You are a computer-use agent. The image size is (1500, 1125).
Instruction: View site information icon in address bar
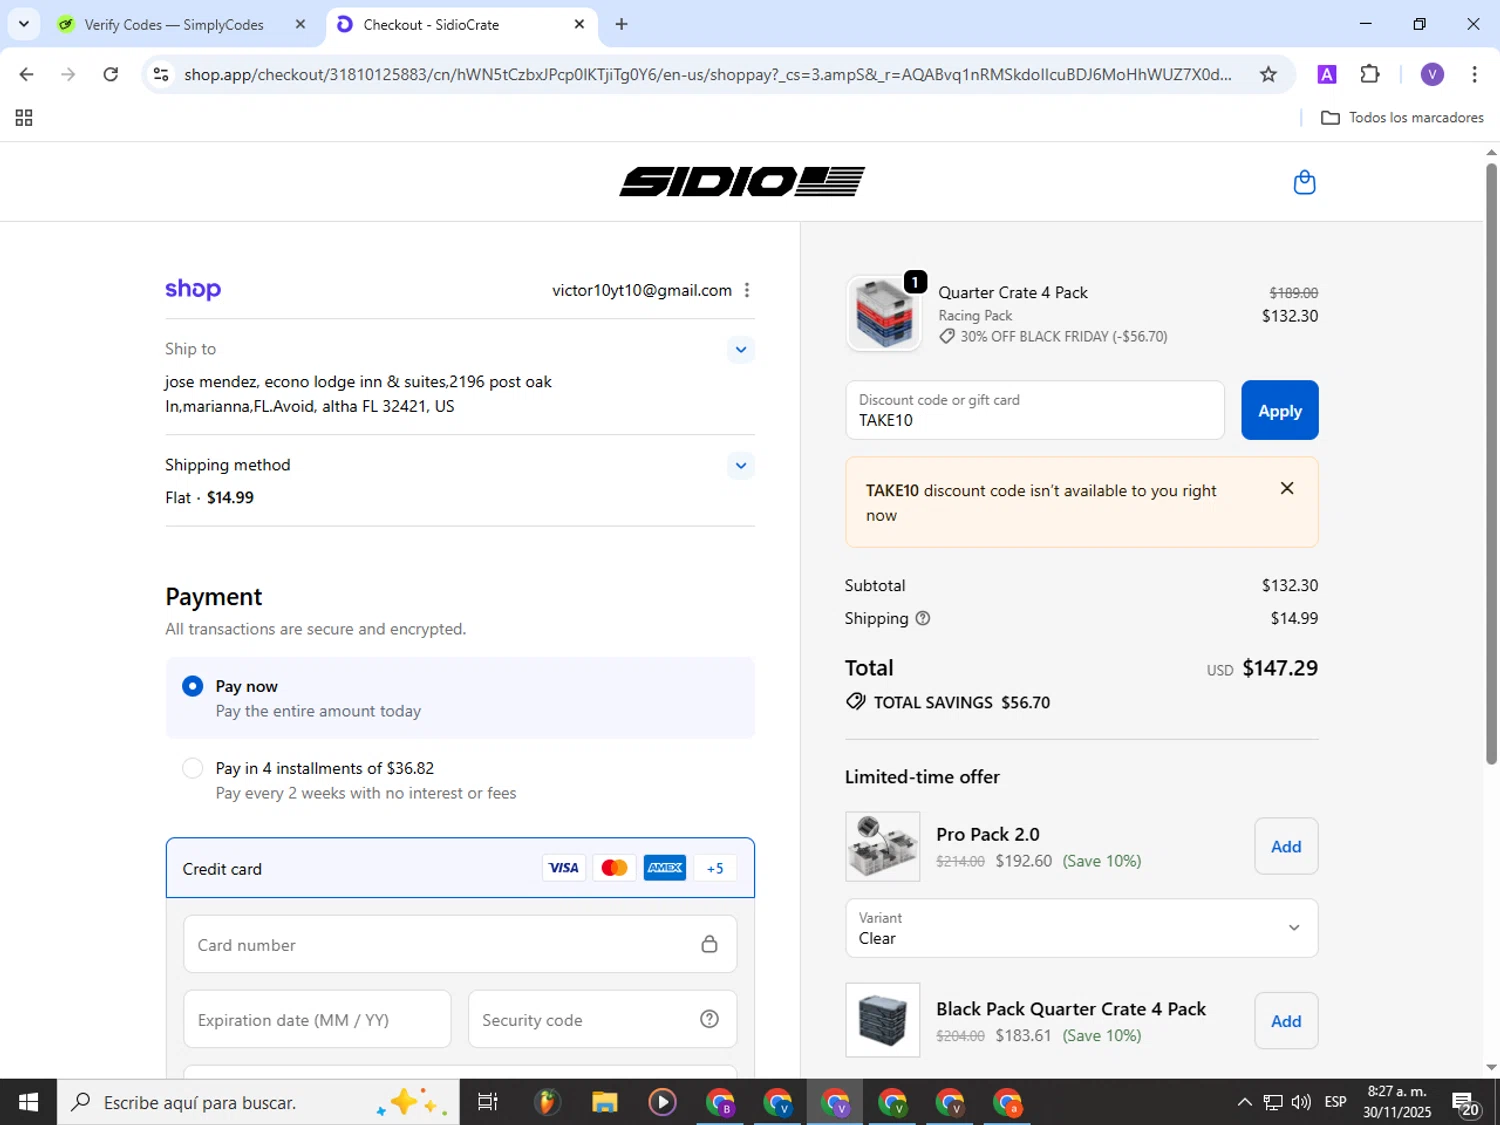click(161, 74)
